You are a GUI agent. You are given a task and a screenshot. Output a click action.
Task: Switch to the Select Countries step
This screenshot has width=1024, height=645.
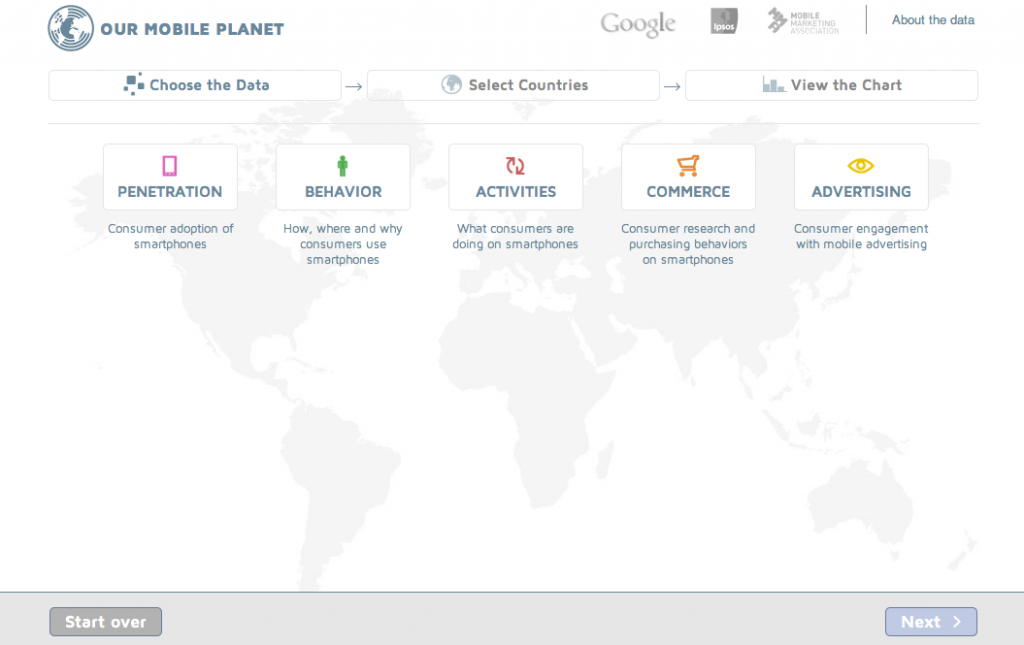click(513, 85)
